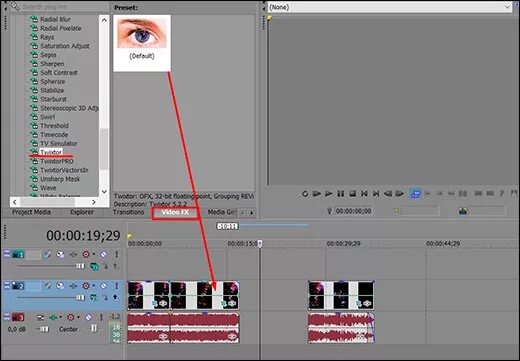The width and height of the screenshot is (520, 361).
Task: Switch to the Video FX tab
Action: (175, 212)
